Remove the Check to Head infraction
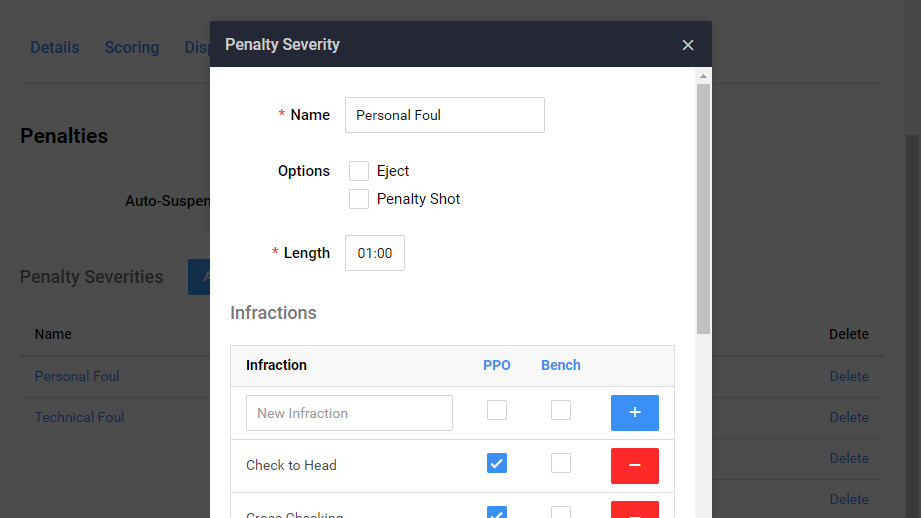921x518 pixels. click(634, 465)
